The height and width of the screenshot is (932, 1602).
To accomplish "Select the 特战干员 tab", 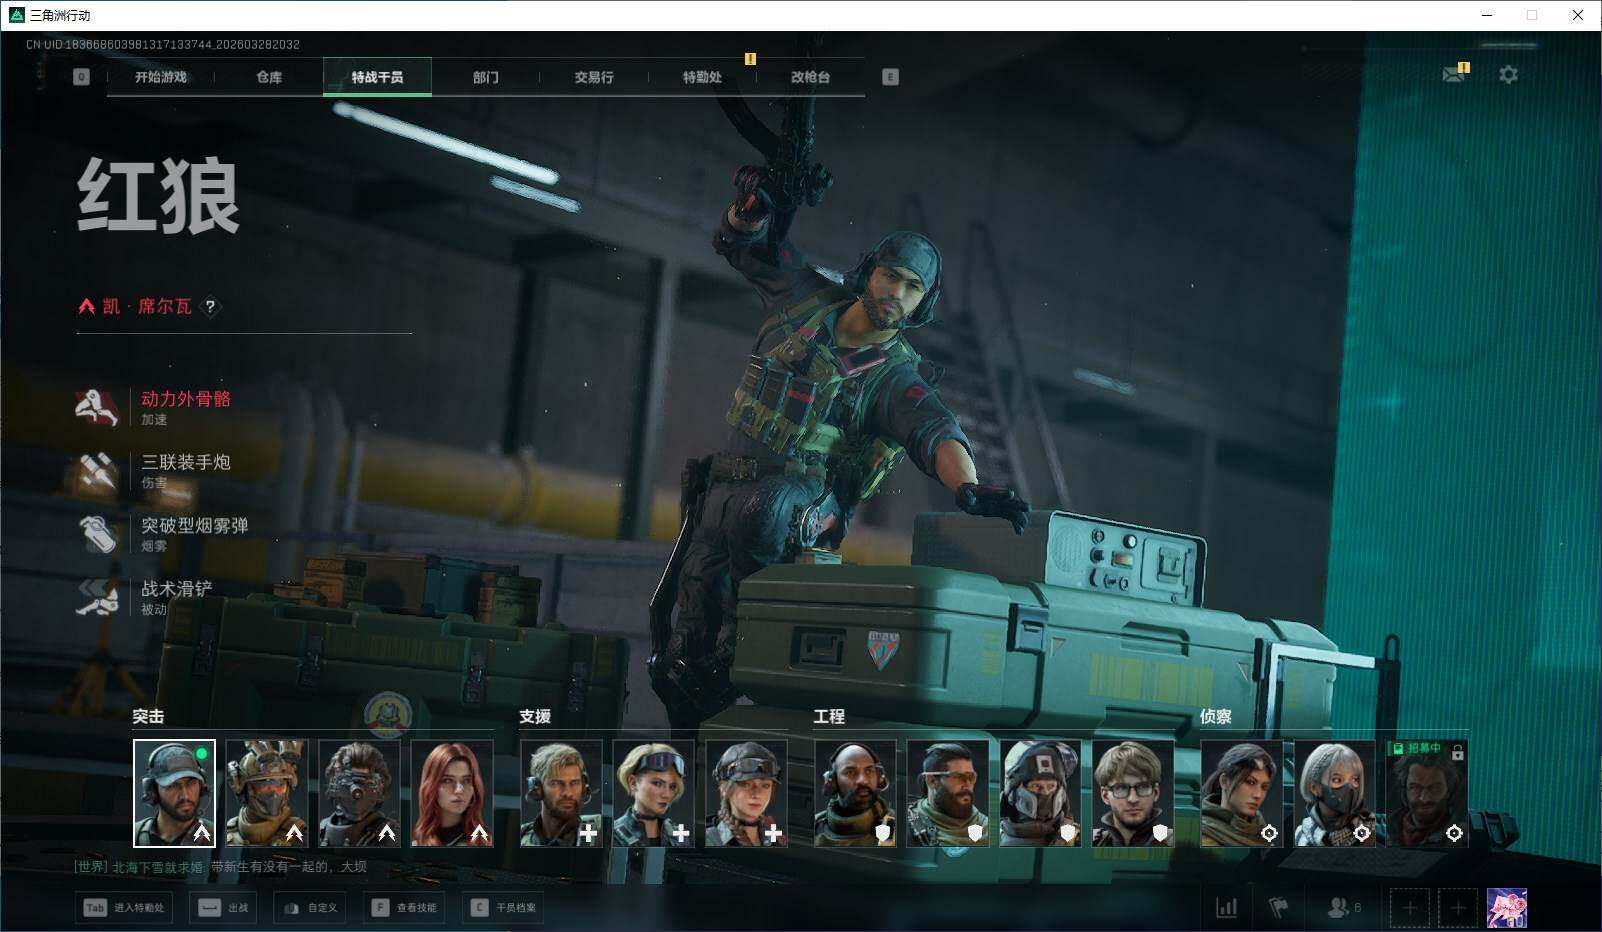I will pyautogui.click(x=377, y=77).
